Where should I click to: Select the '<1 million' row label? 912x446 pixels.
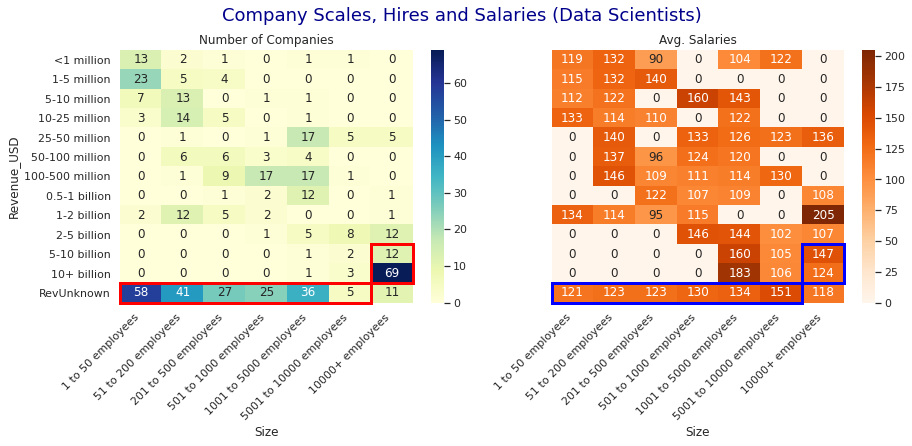83,60
